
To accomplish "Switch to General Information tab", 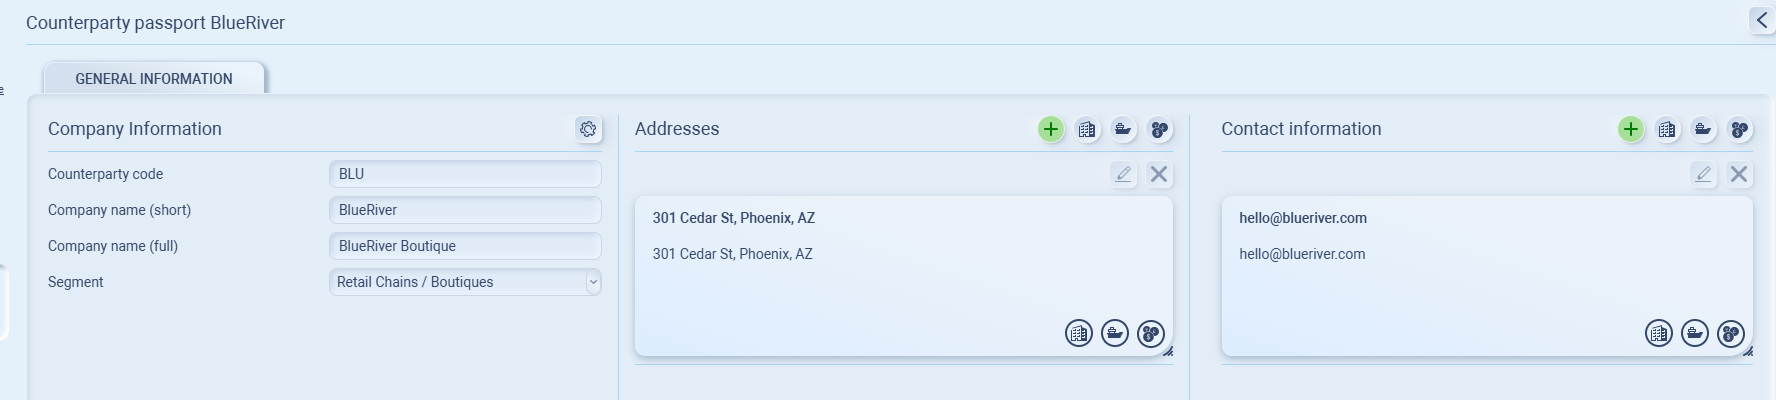I will click(x=154, y=79).
